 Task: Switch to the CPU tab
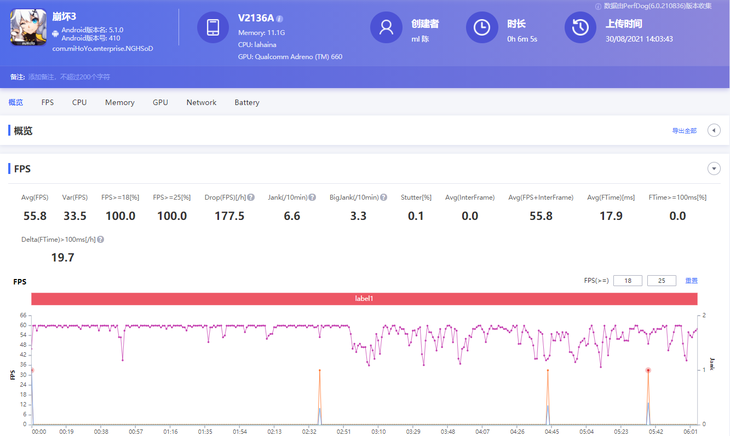[79, 102]
